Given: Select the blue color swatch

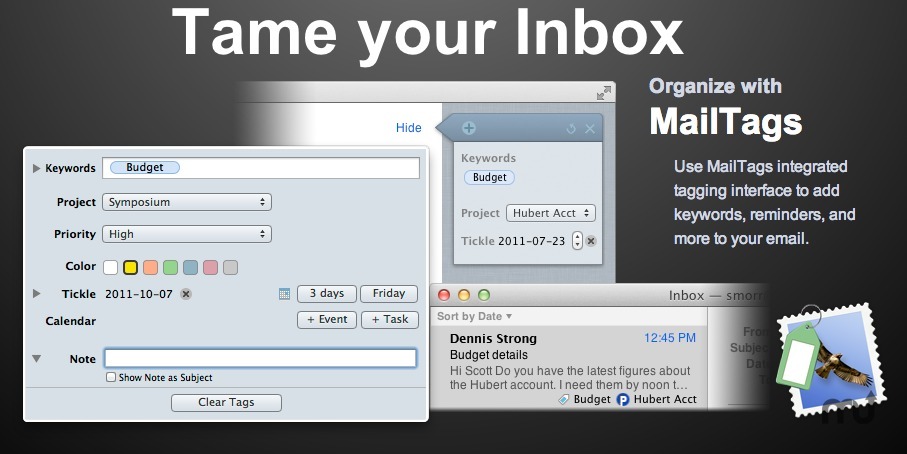Looking at the screenshot, I should pos(190,267).
